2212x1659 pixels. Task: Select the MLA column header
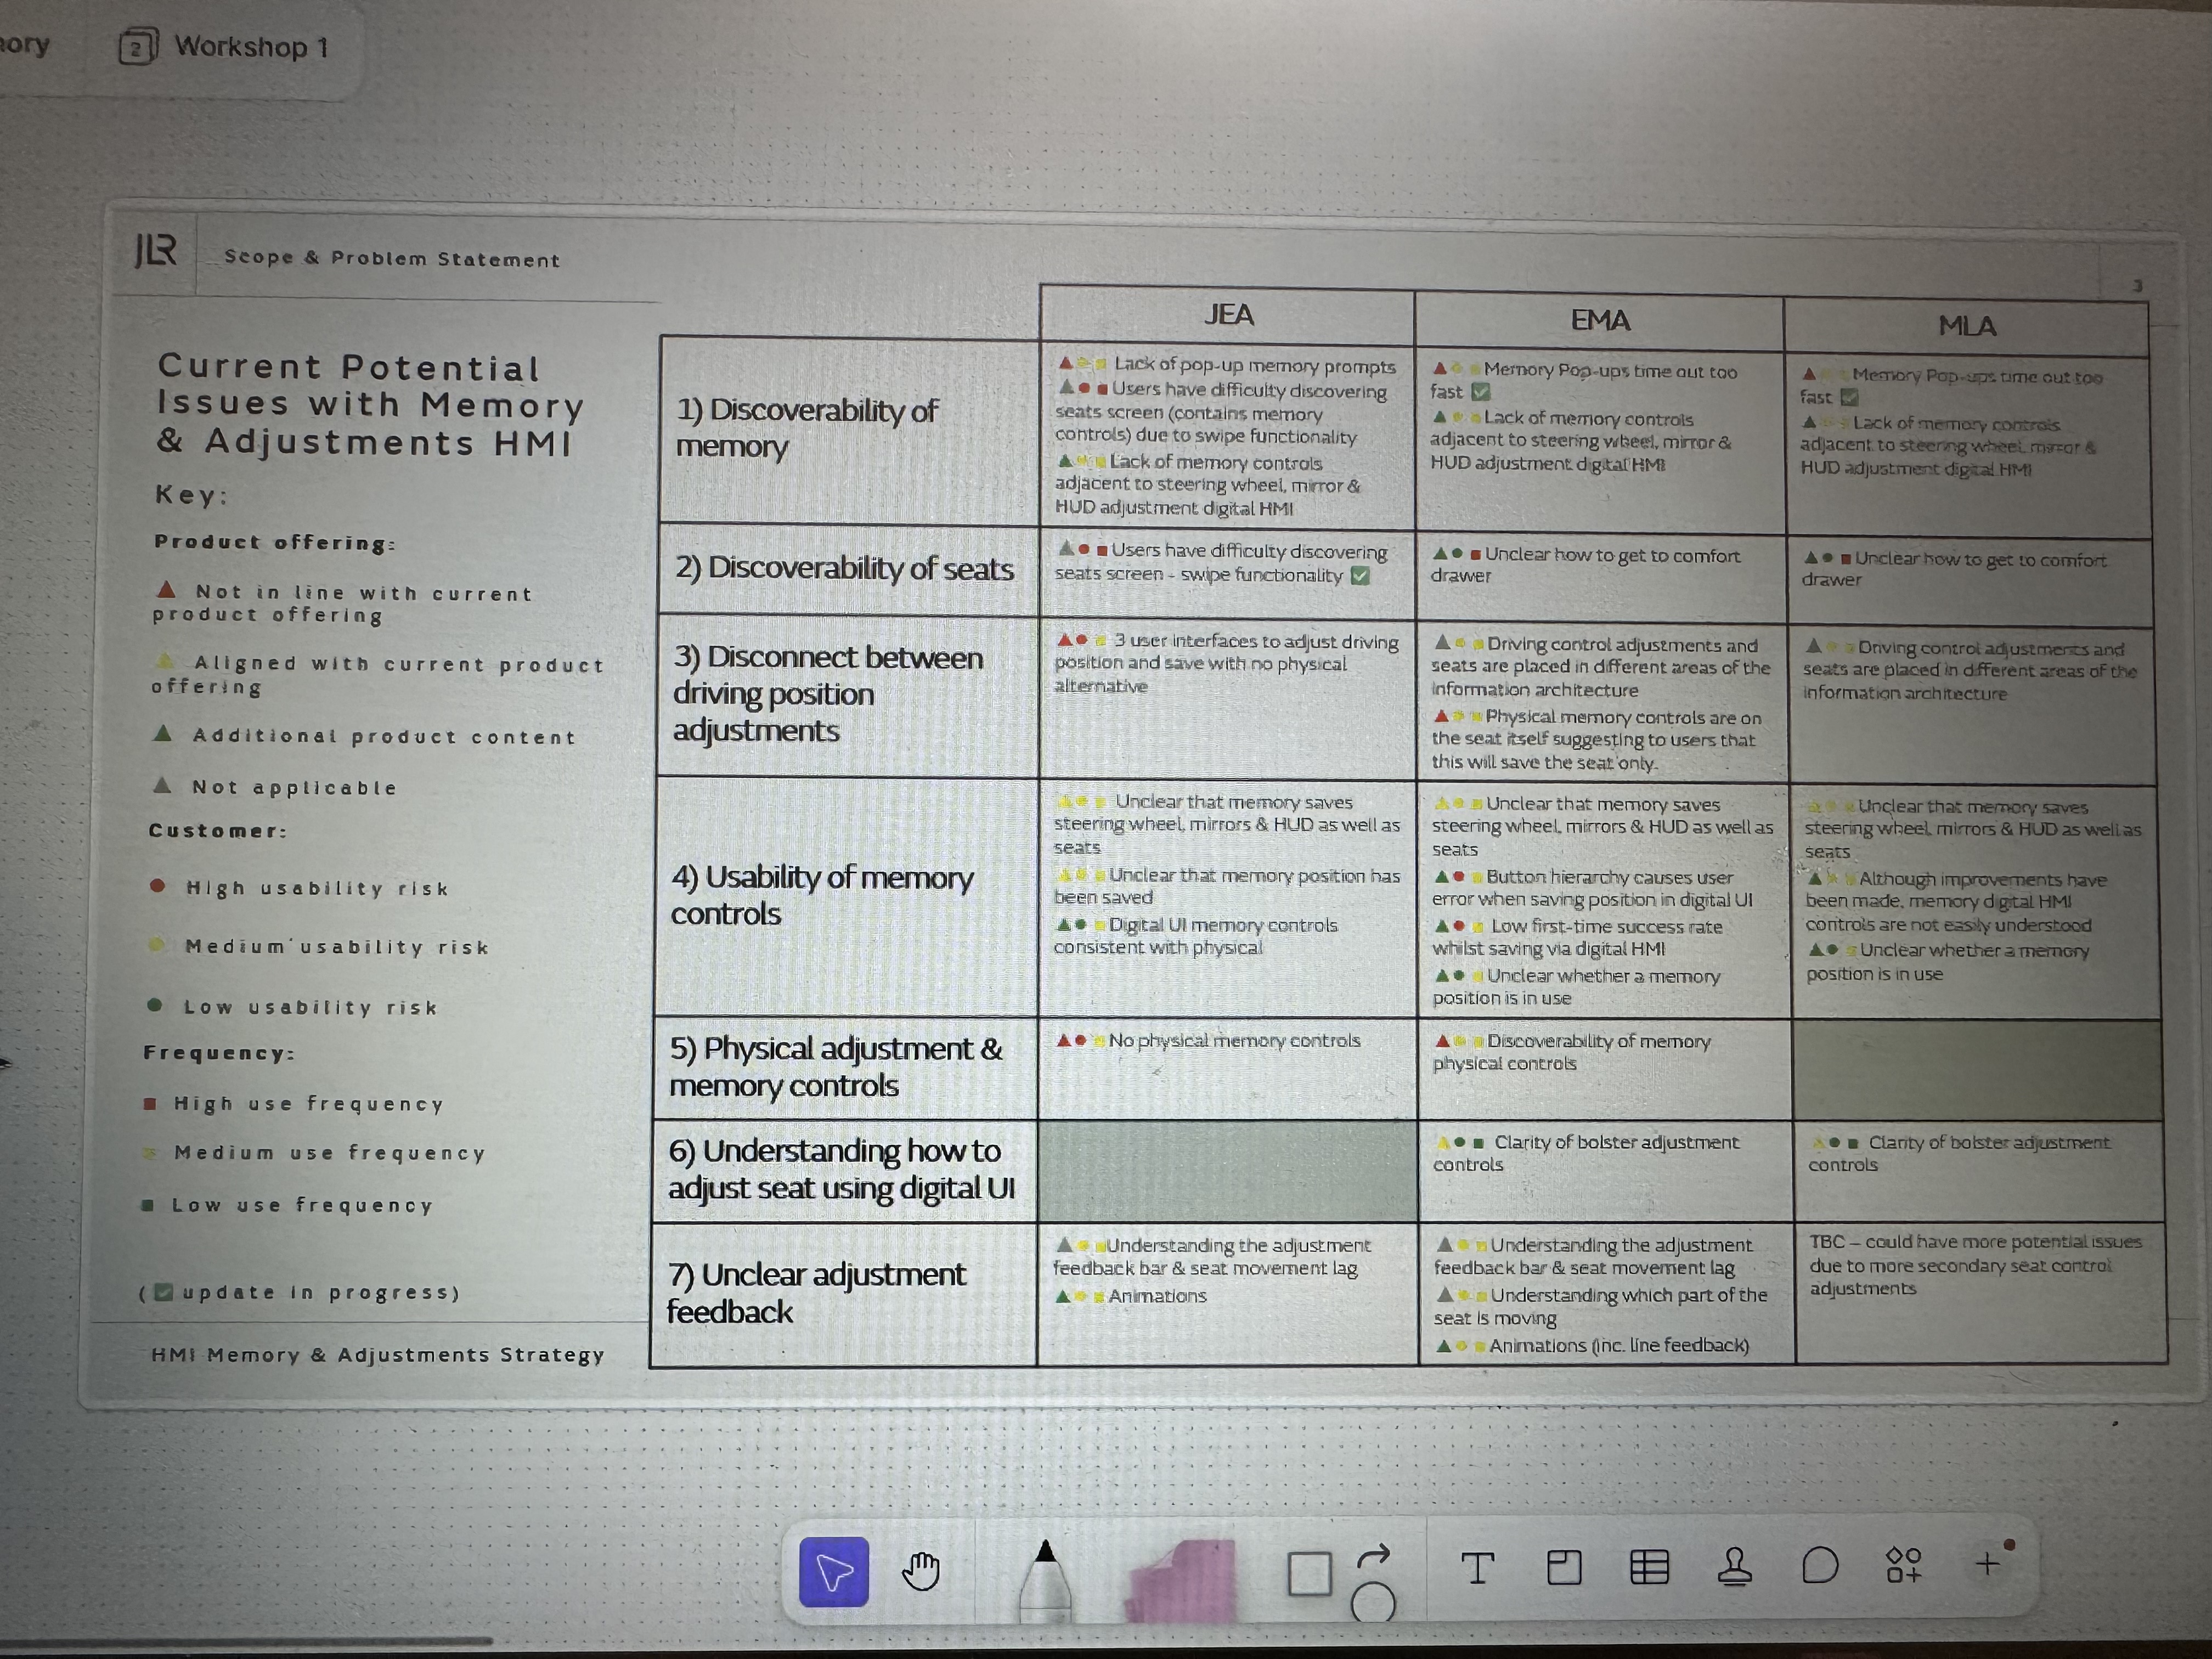[1967, 326]
